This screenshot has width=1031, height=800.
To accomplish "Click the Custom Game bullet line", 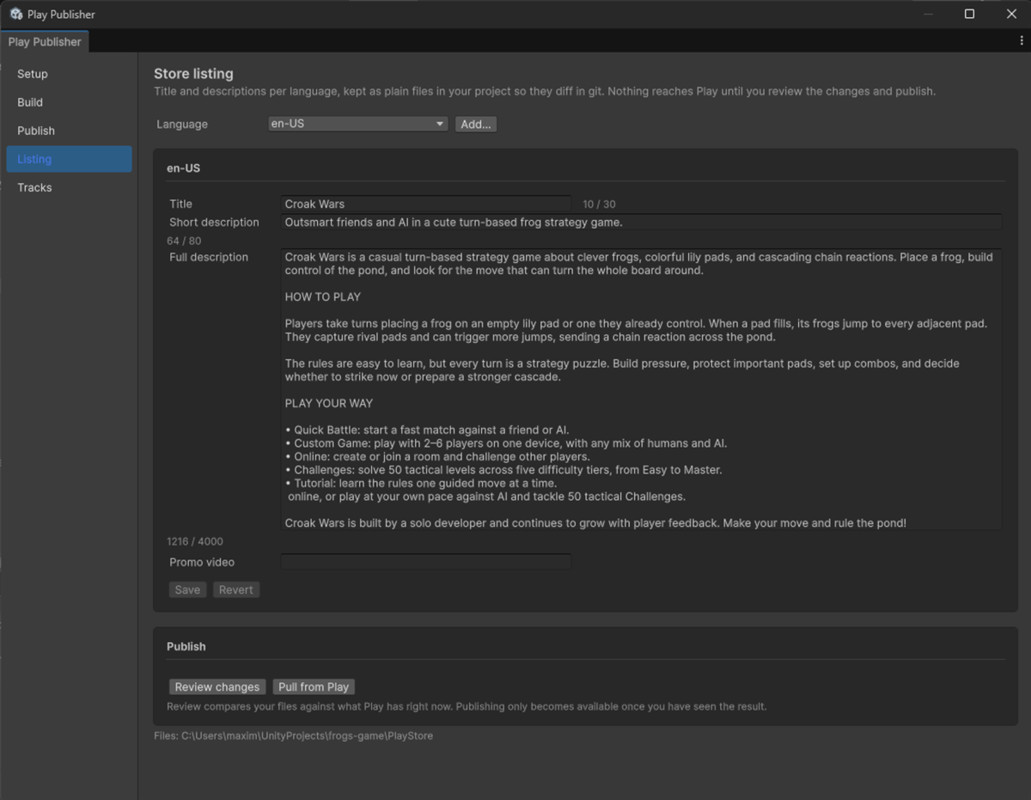I will pos(506,443).
